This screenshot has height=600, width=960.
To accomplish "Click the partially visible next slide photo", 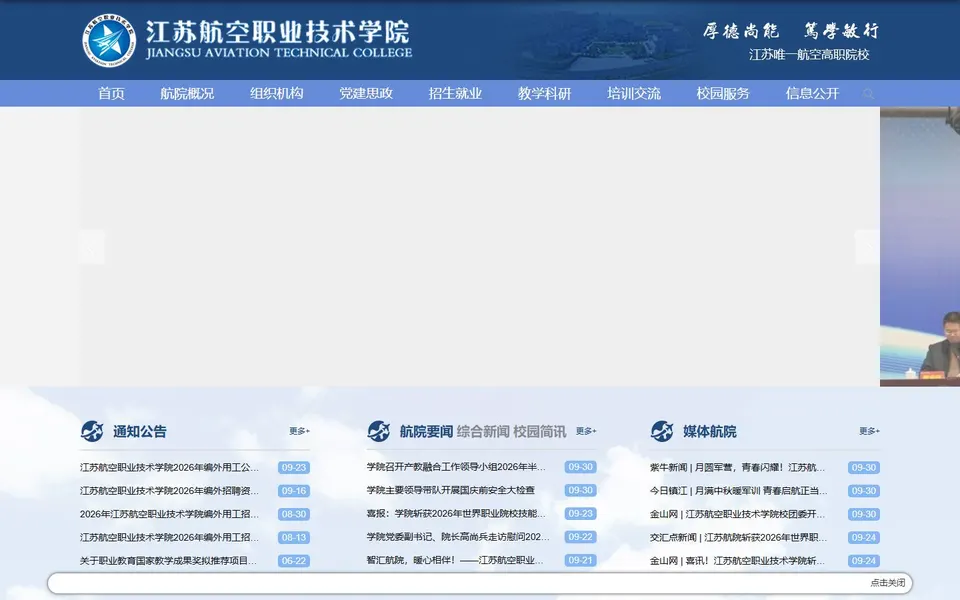I will 920,247.
